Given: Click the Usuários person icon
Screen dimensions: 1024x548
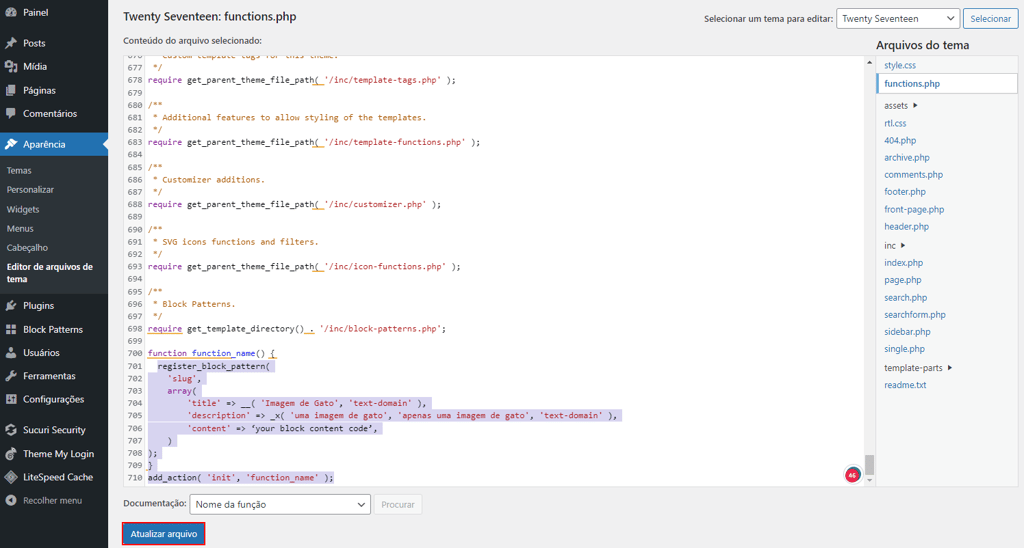Looking at the screenshot, I should tap(11, 353).
